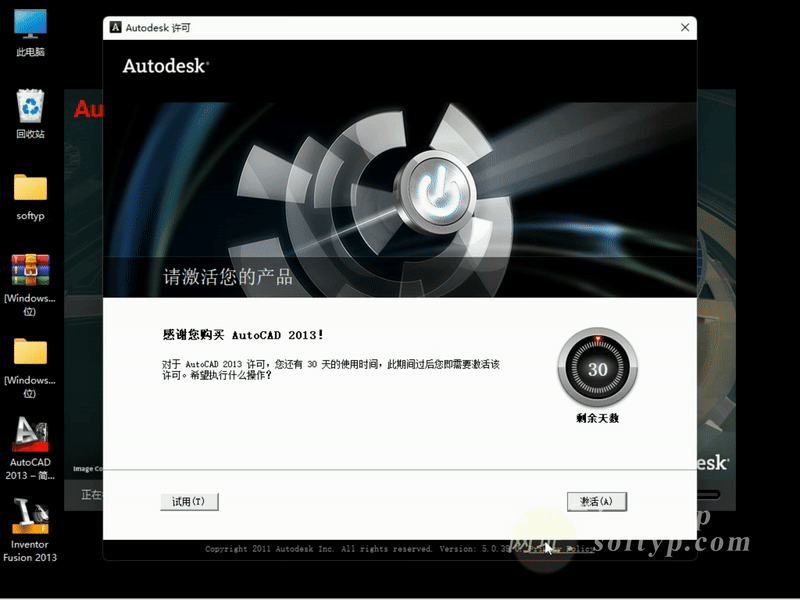Image resolution: width=800 pixels, height=600 pixels.
Task: Click the 感谢您购买 AutoCAD 2013! heading
Action: click(x=243, y=335)
